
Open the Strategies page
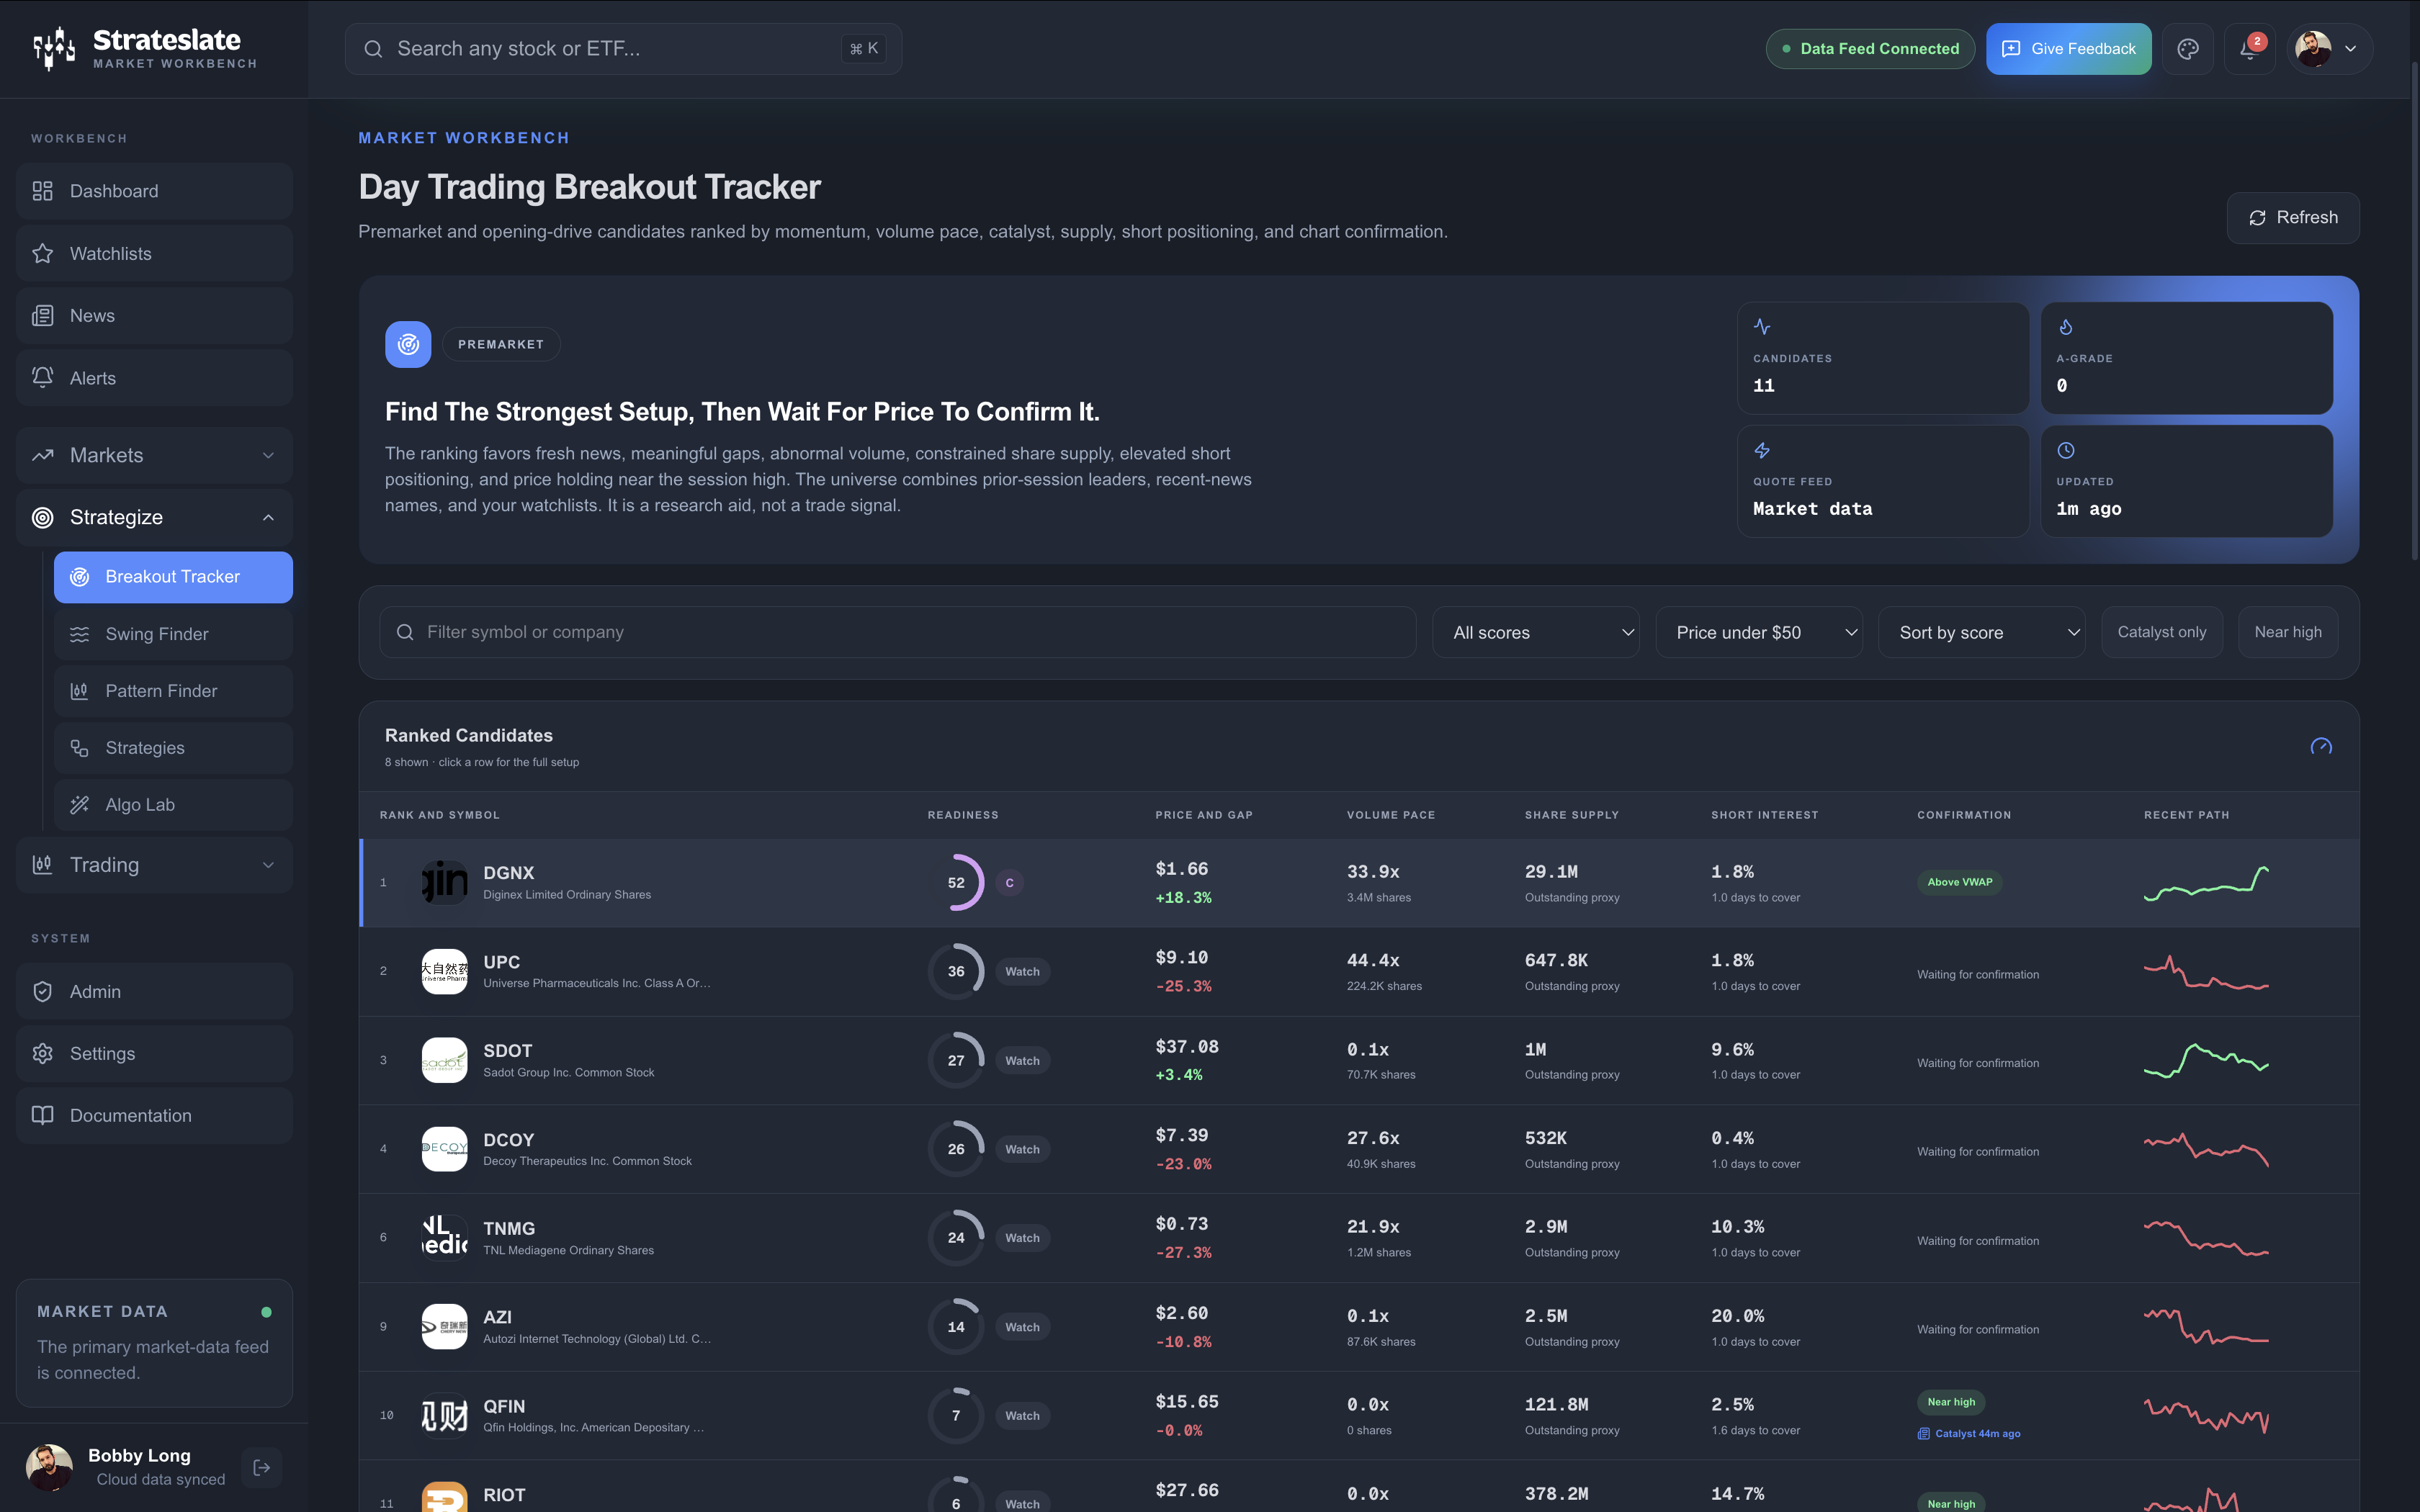point(173,748)
